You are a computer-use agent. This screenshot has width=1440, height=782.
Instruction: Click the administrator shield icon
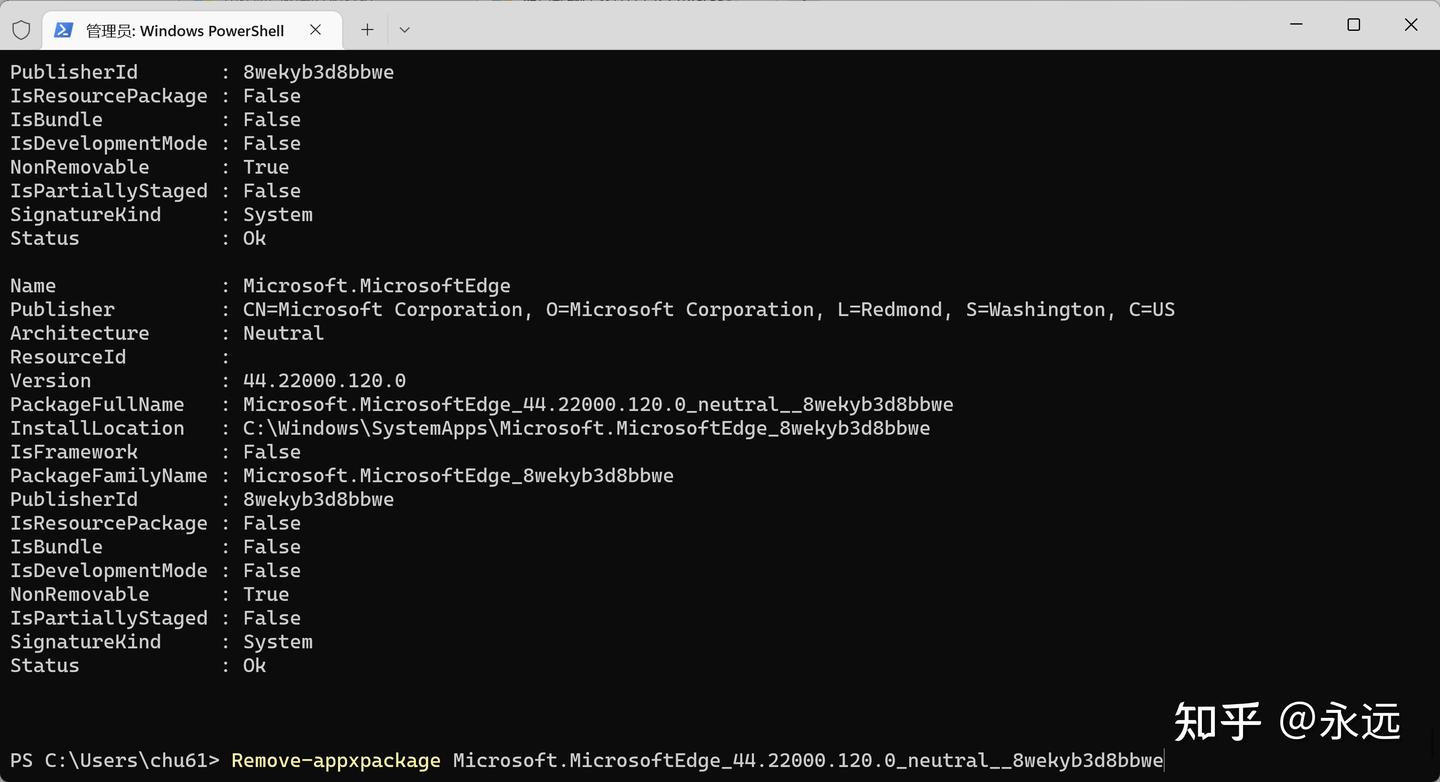(x=20, y=30)
